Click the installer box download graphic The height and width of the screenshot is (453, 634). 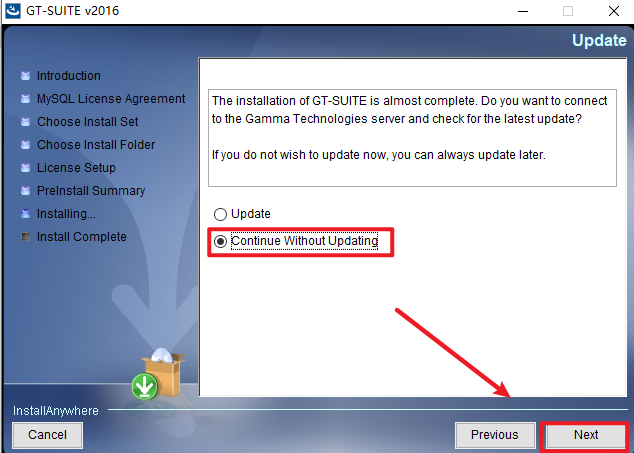click(x=158, y=374)
